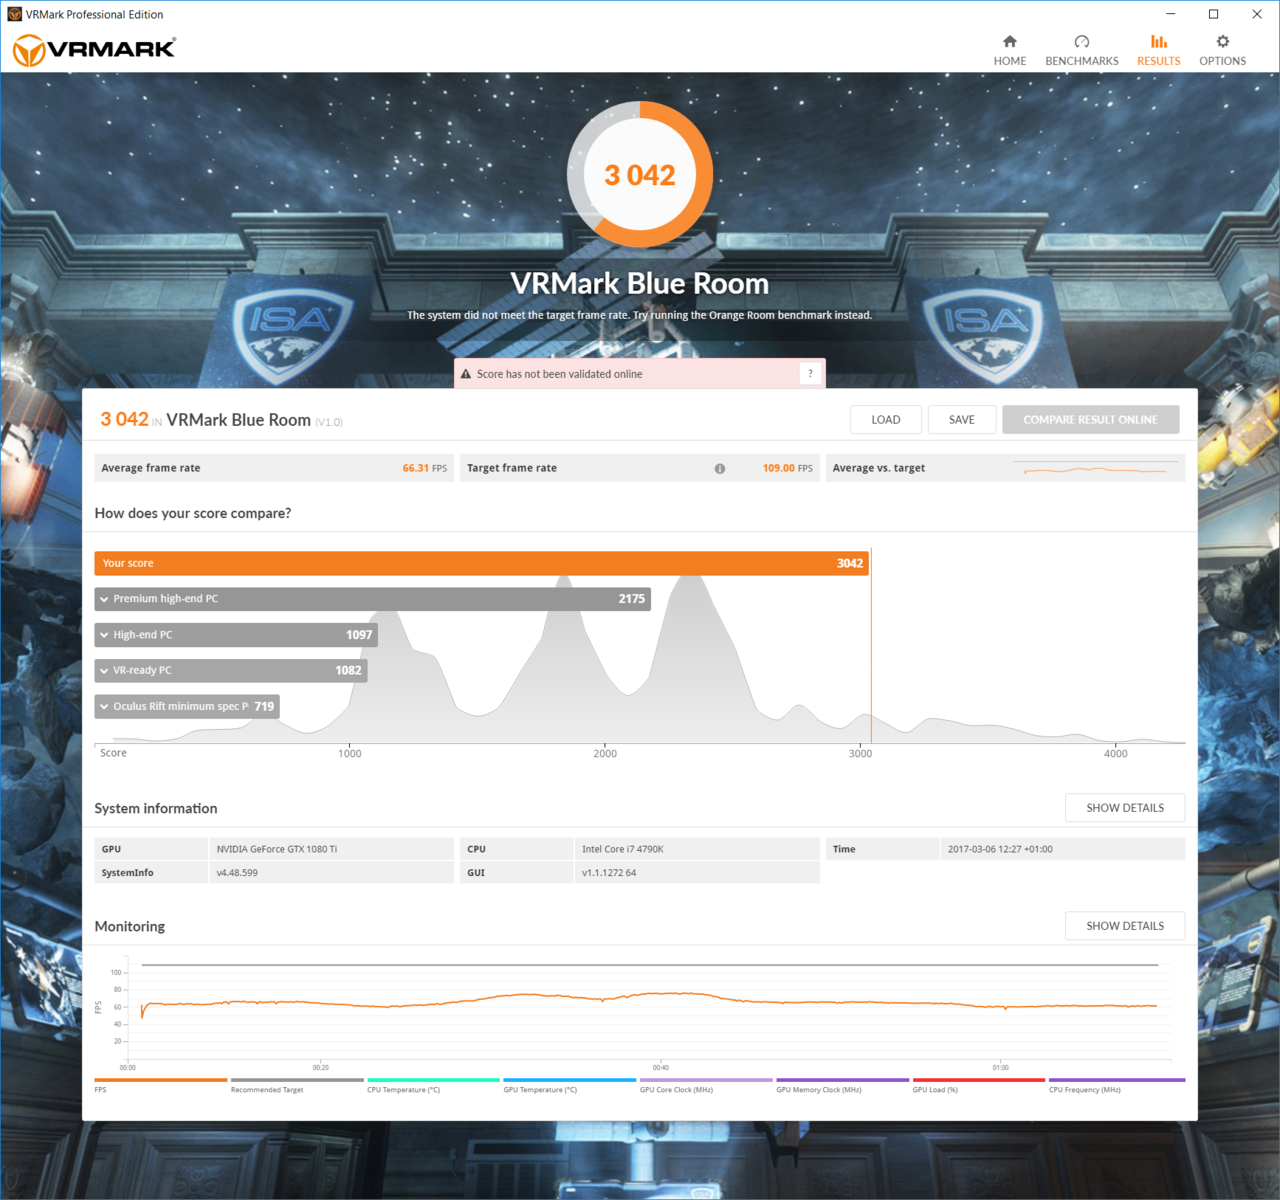
Task: Toggle GPU Memory Clock legend series
Action: pos(843,1086)
